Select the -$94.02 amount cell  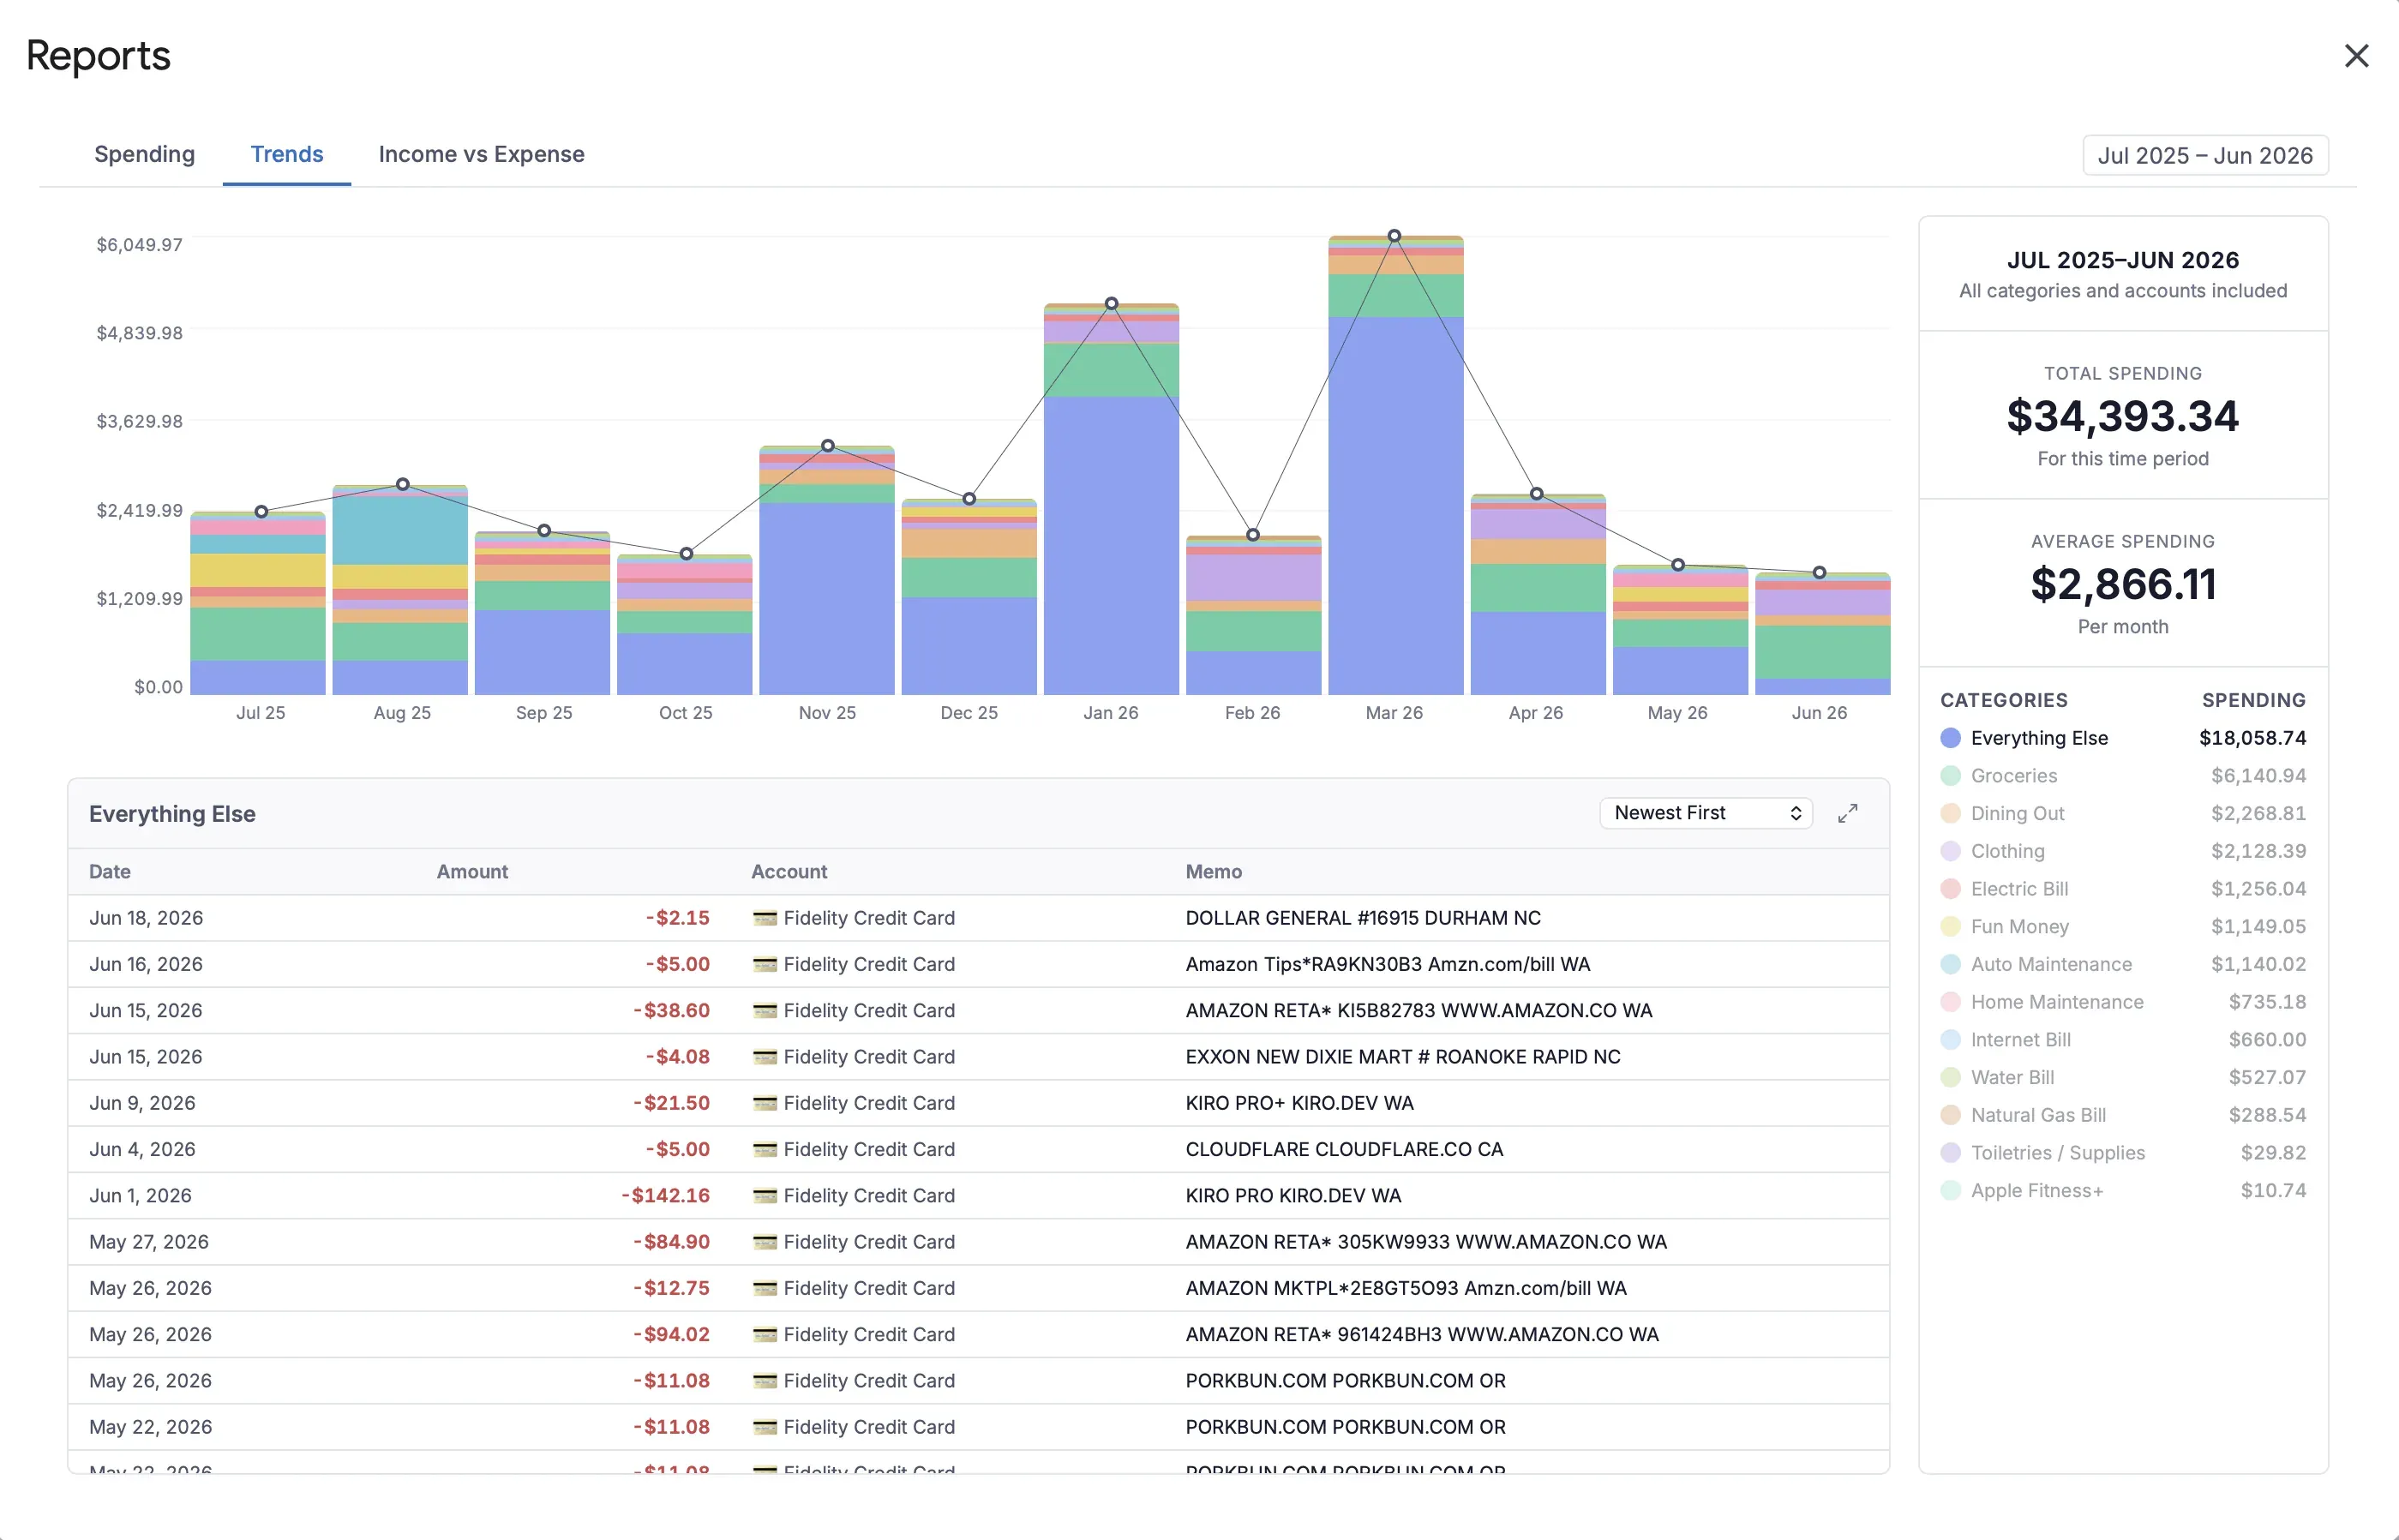click(671, 1334)
